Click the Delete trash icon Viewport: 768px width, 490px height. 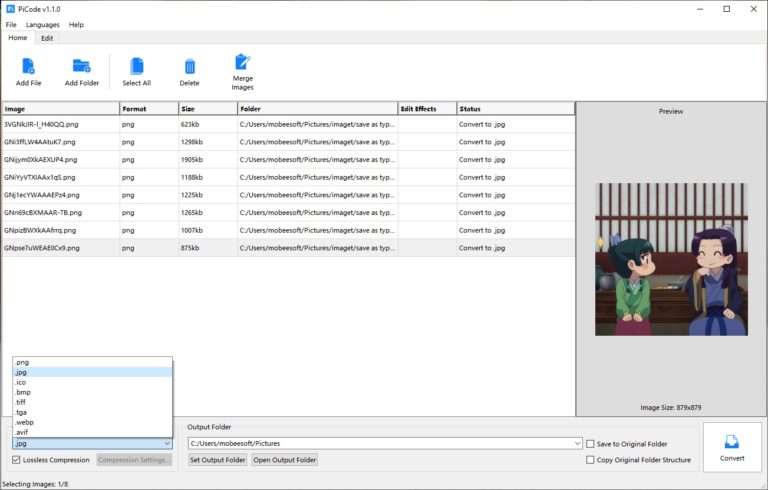189,66
